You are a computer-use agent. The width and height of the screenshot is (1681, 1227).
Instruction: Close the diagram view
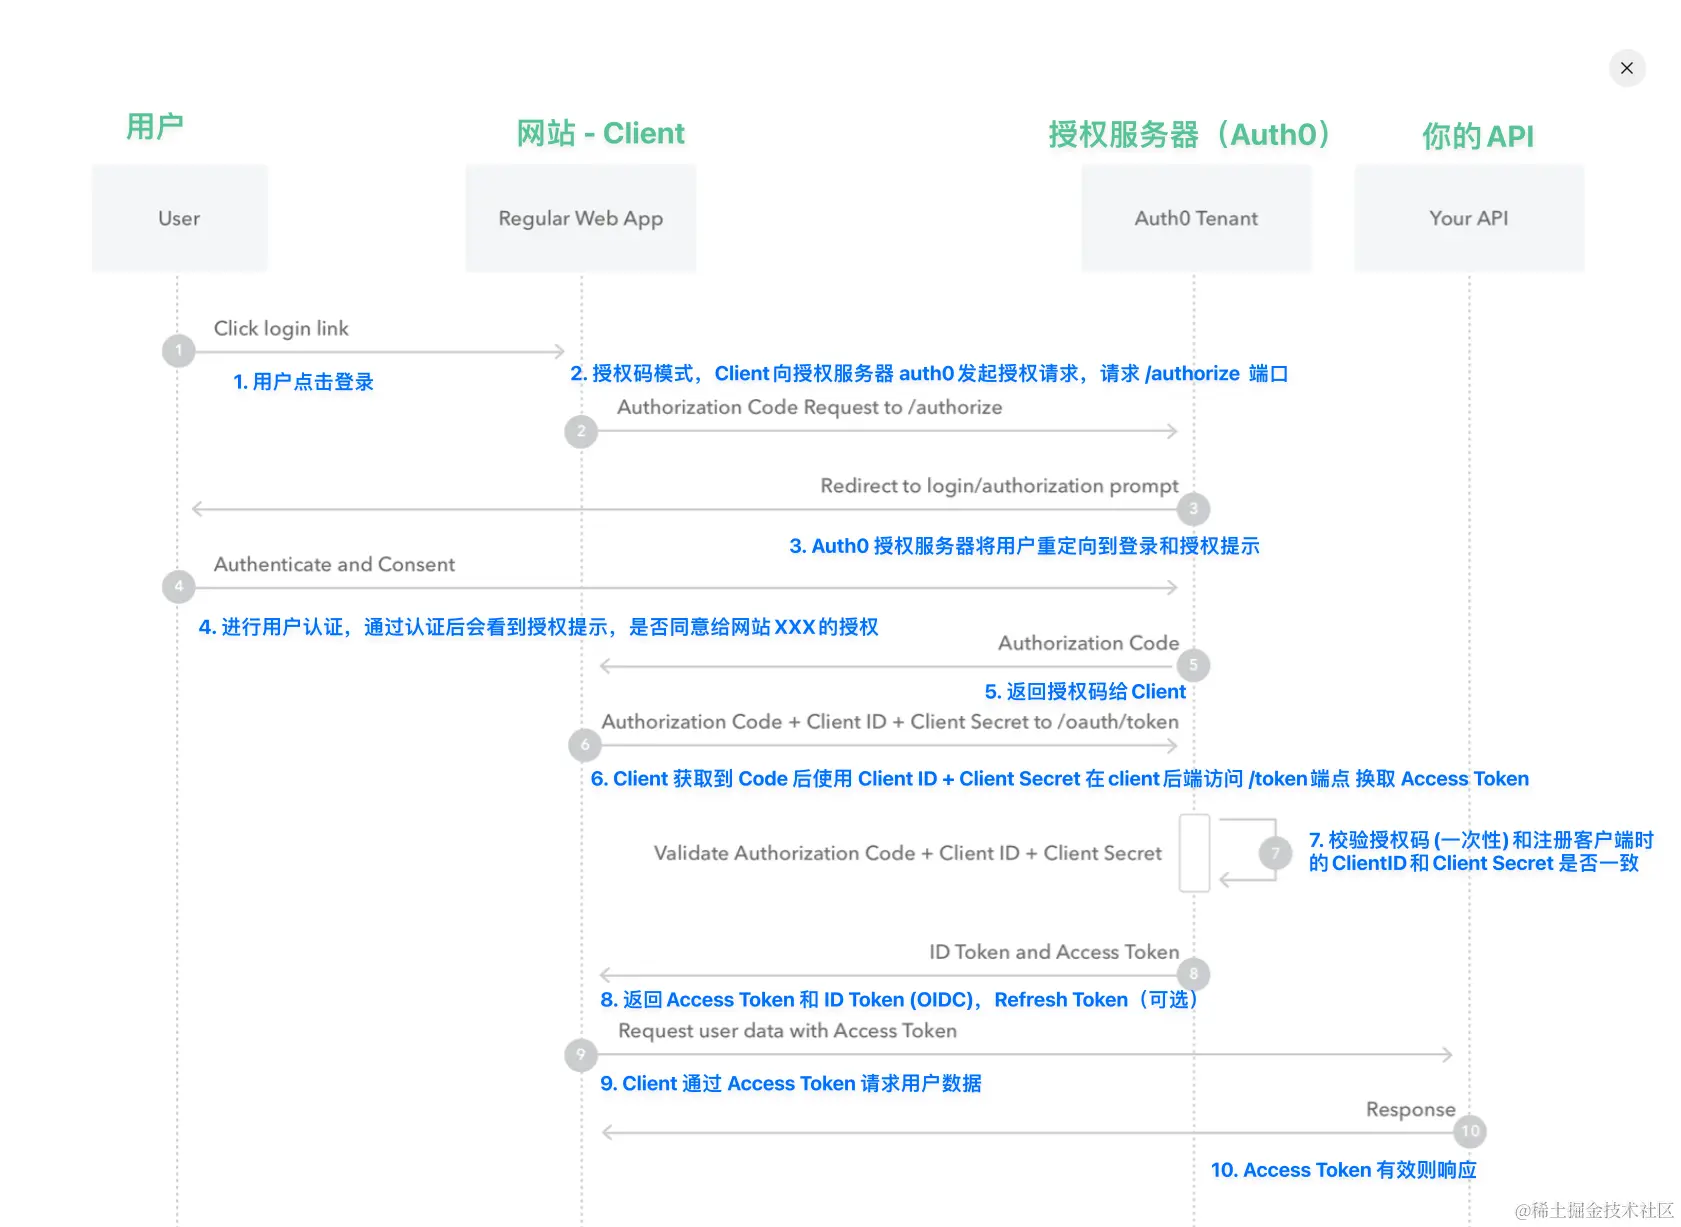tap(1627, 68)
